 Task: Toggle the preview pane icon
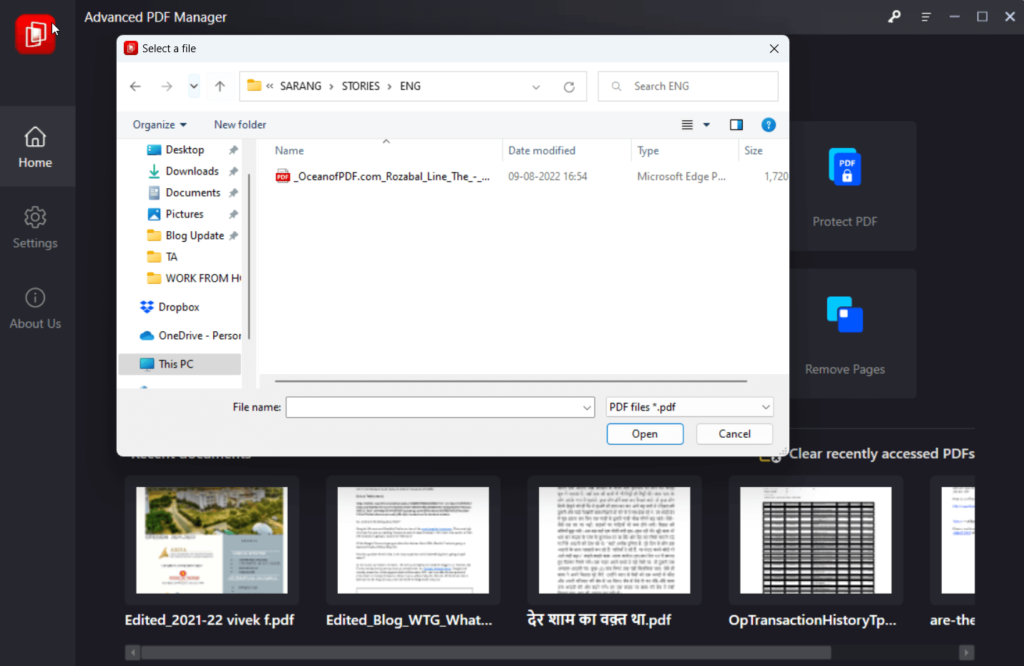click(x=736, y=125)
